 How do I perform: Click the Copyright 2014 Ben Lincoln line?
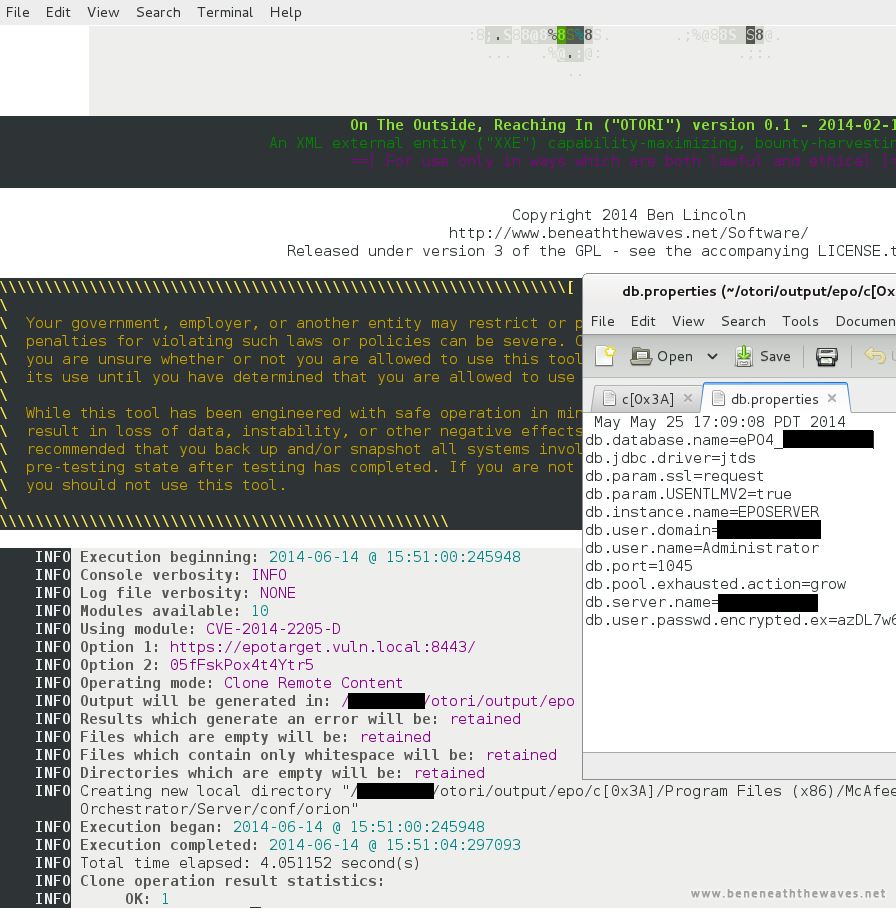628,215
